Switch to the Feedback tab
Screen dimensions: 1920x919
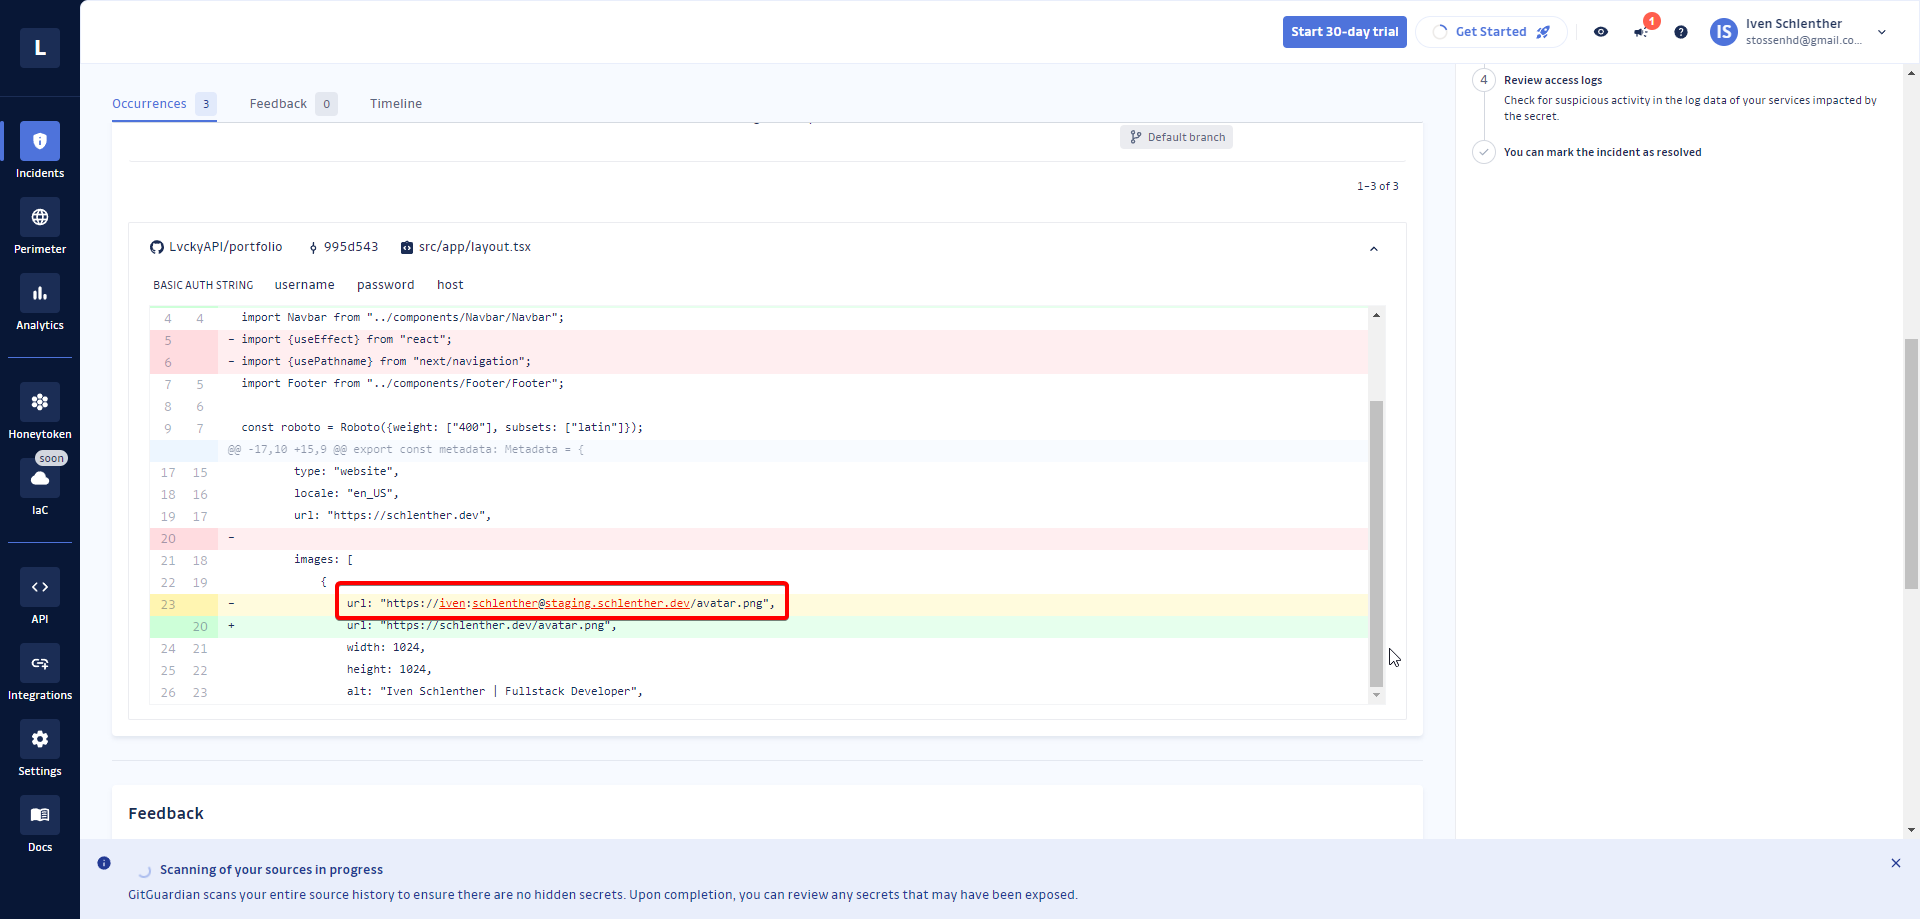(279, 104)
